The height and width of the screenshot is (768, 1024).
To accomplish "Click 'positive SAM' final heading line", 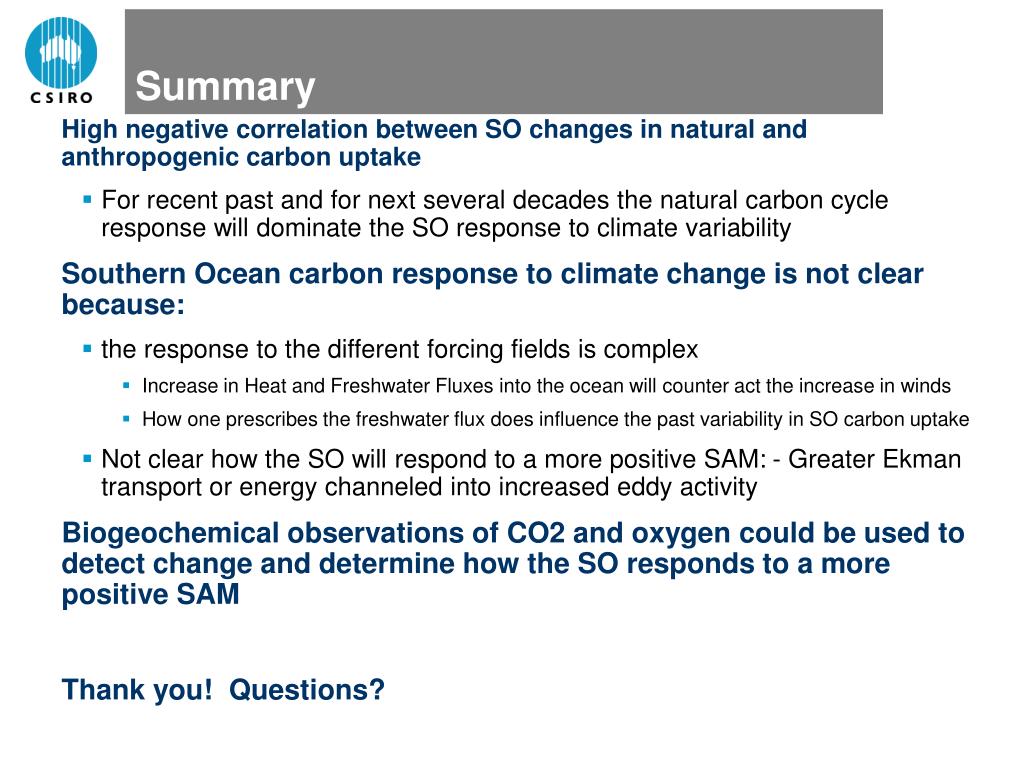I will pos(150,595).
